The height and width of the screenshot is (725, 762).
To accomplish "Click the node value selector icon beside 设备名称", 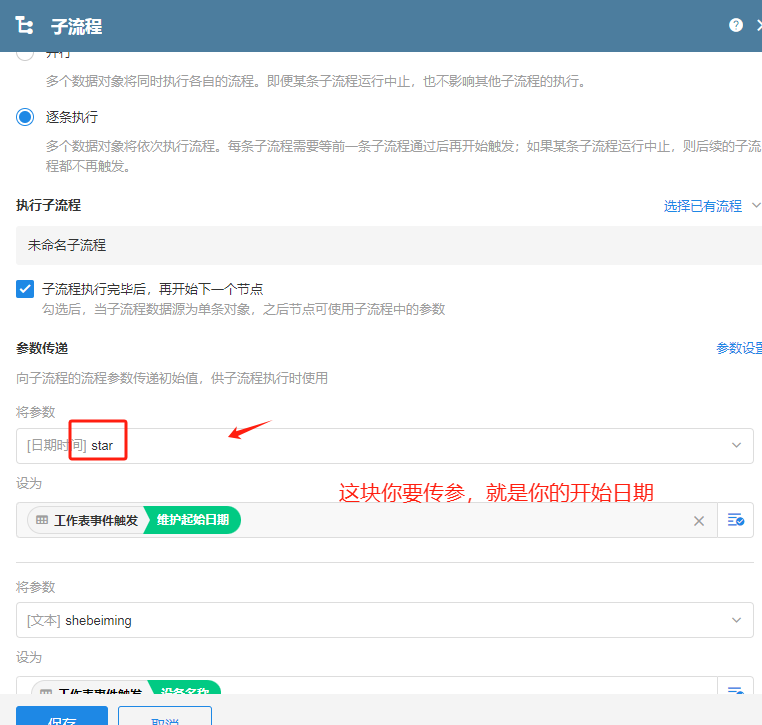I will pos(736,690).
